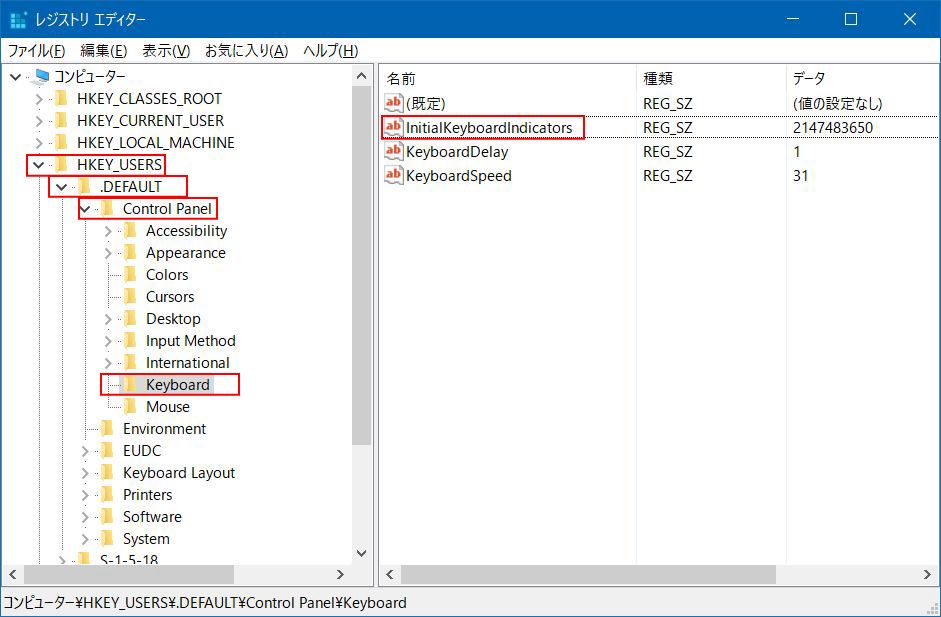Click the Control Panel folder icon

107,209
